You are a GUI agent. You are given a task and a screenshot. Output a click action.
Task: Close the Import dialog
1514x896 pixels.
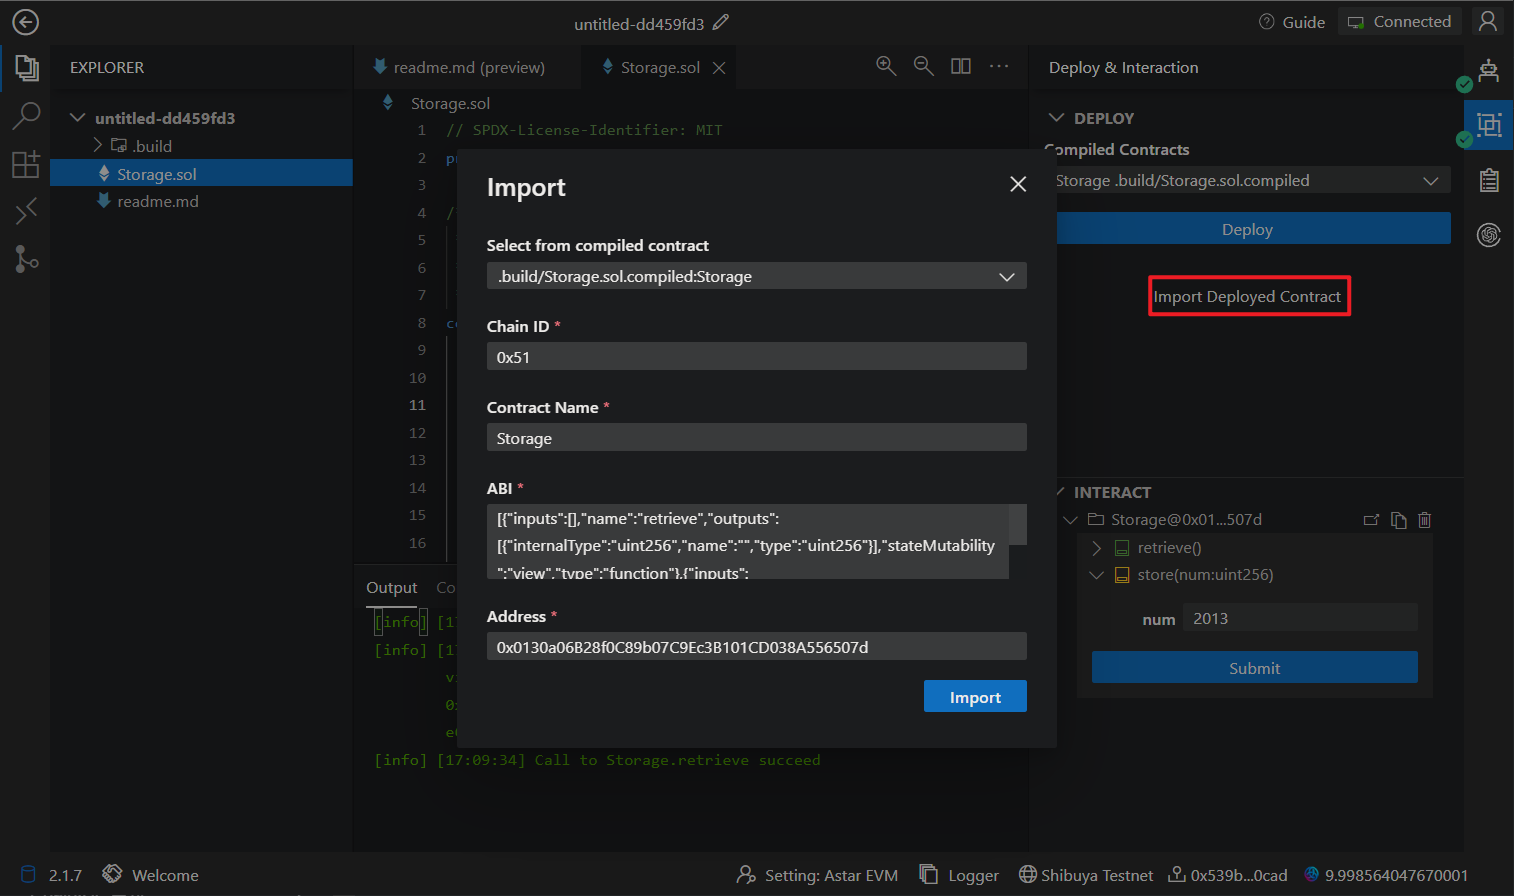coord(1018,184)
